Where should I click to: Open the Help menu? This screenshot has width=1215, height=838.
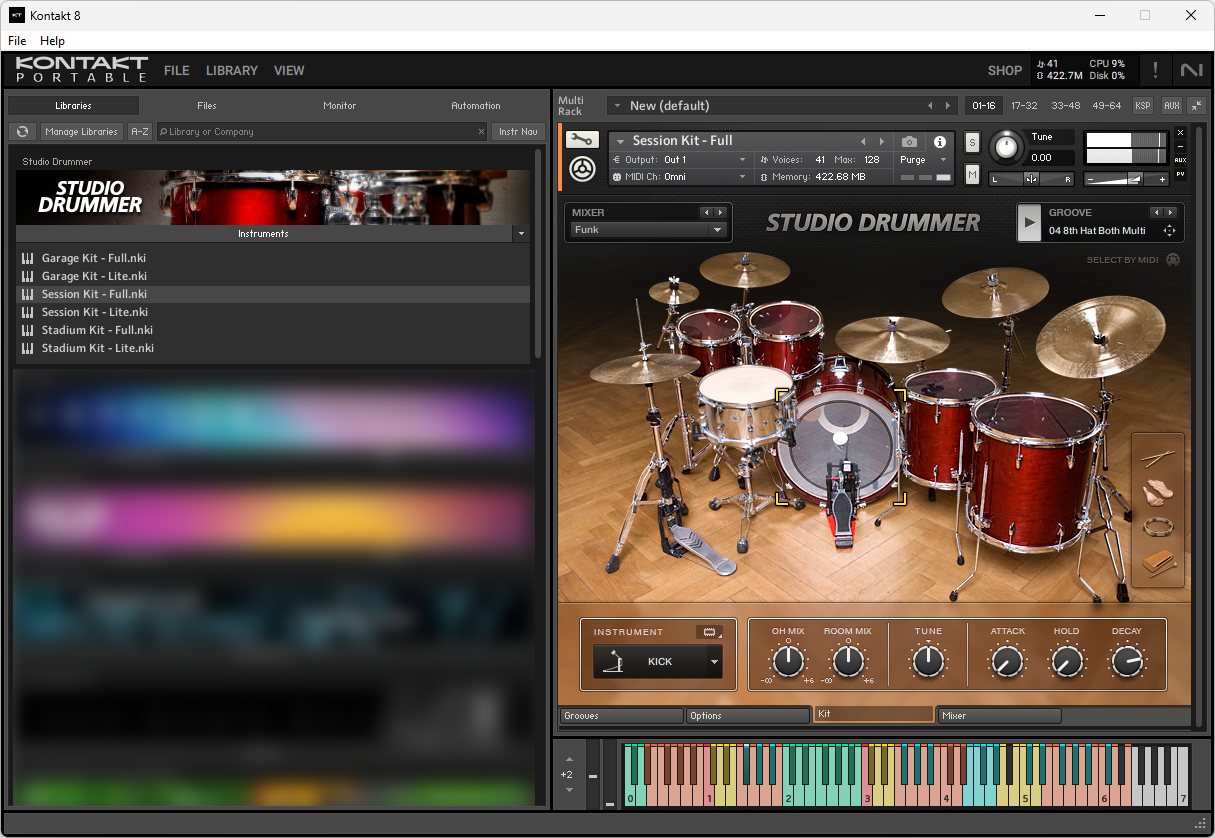pos(52,41)
